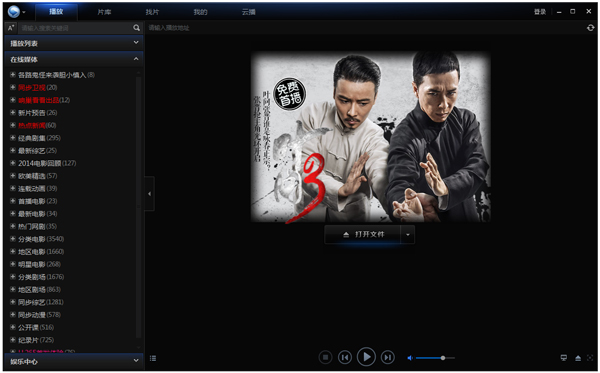Collapse the 在线媒体 section
The height and width of the screenshot is (373, 600).
[73, 59]
